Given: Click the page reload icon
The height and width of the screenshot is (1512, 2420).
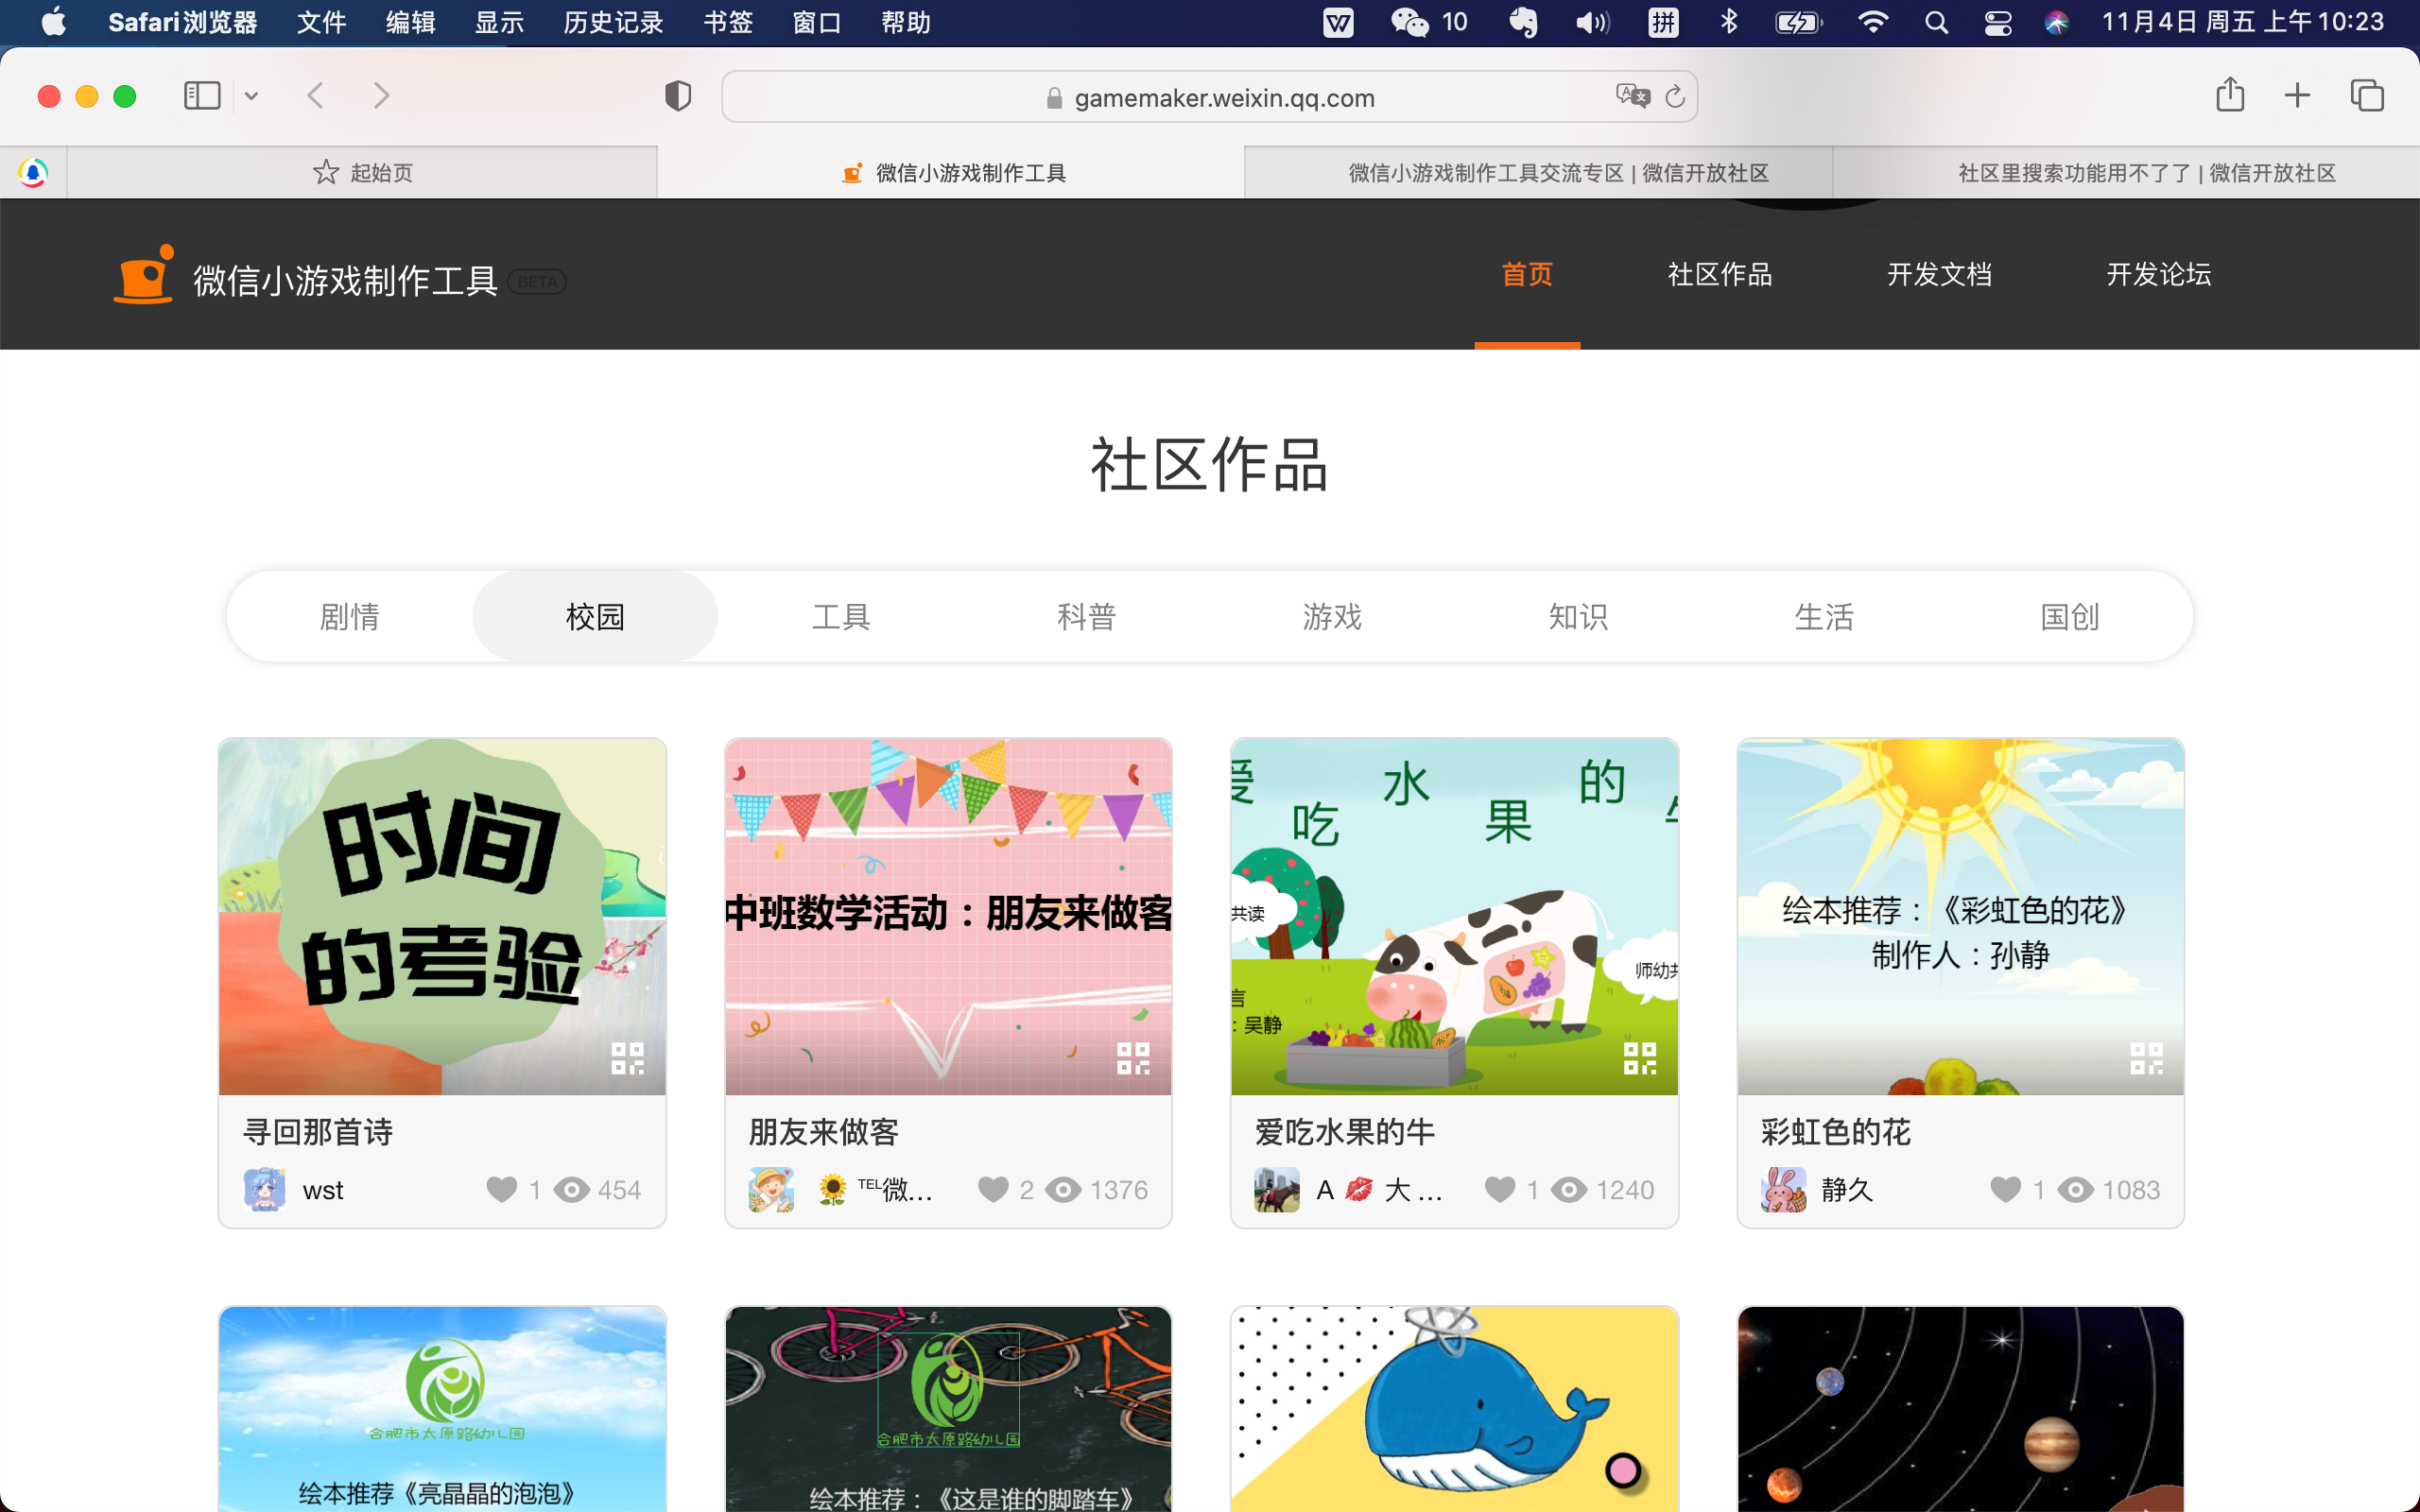Looking at the screenshot, I should (1675, 97).
